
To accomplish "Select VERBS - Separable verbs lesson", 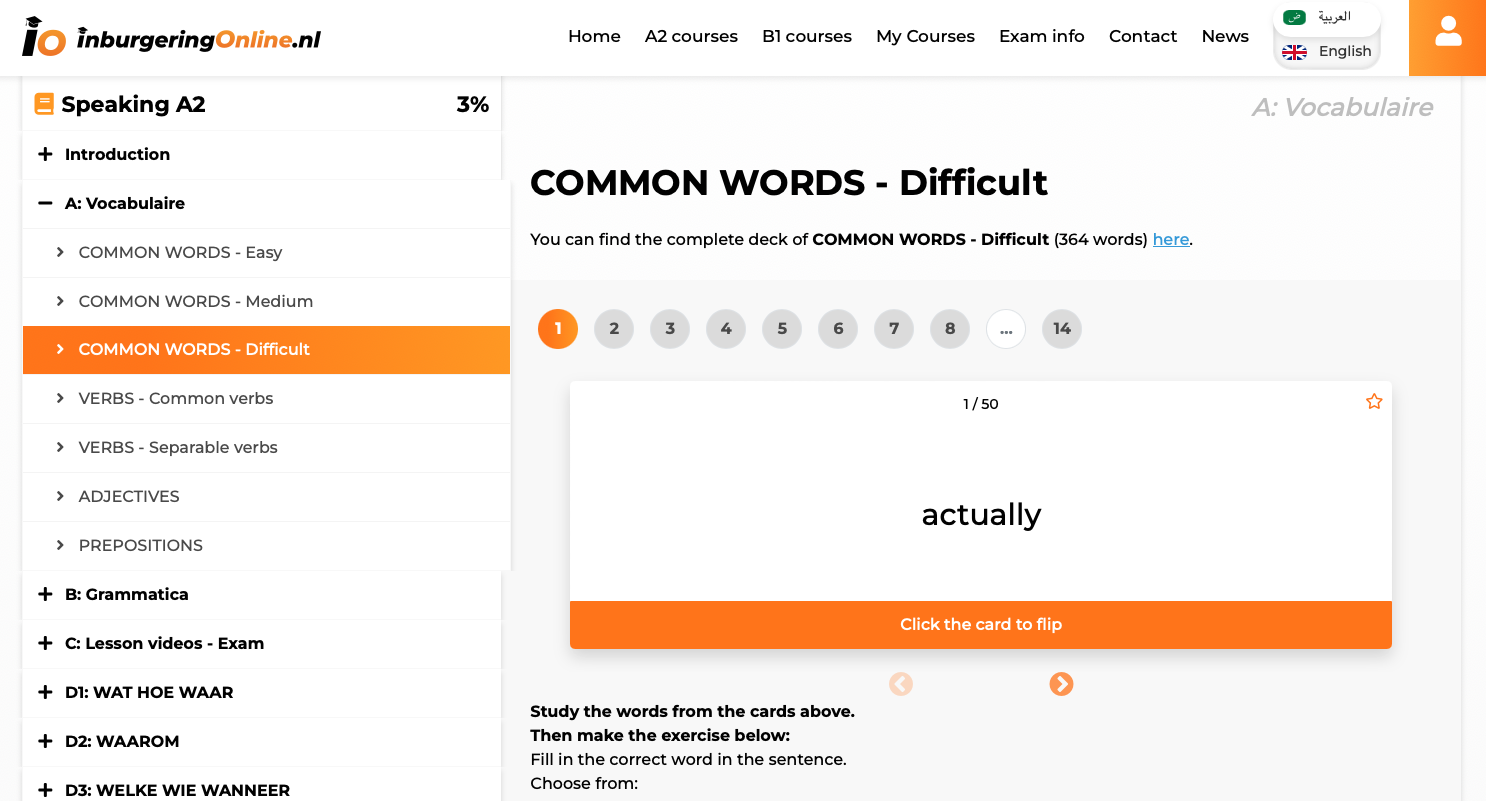I will 178,447.
